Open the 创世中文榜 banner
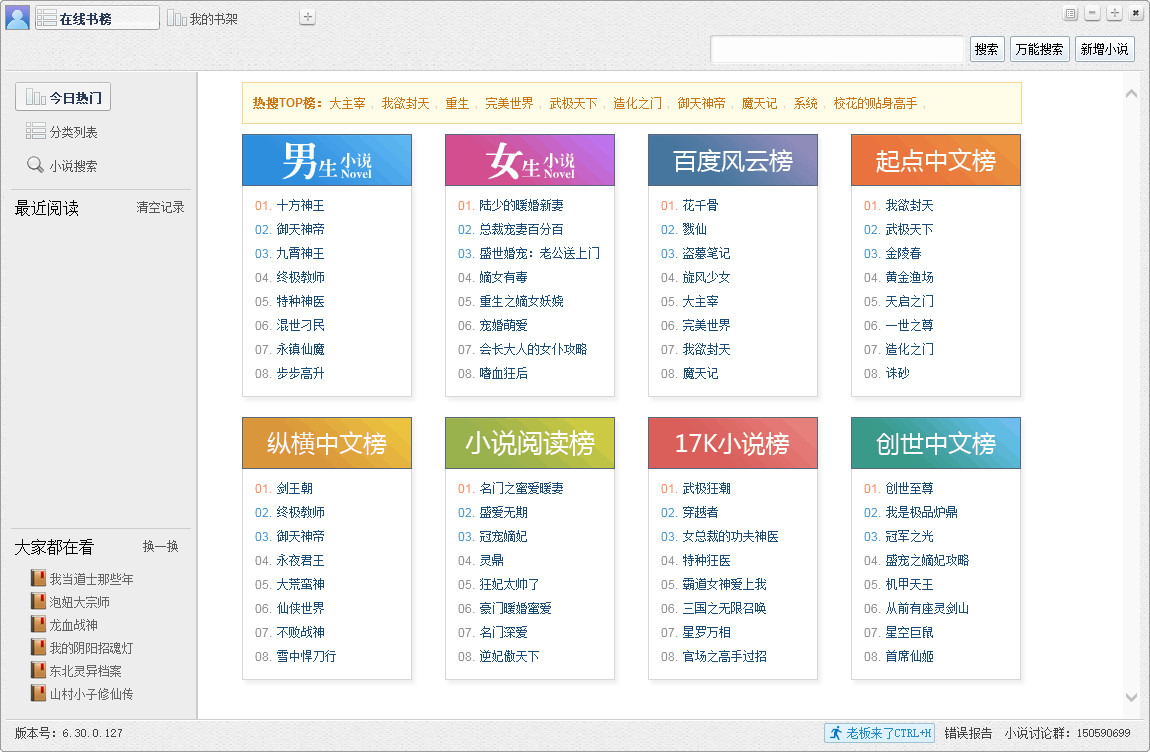 936,443
